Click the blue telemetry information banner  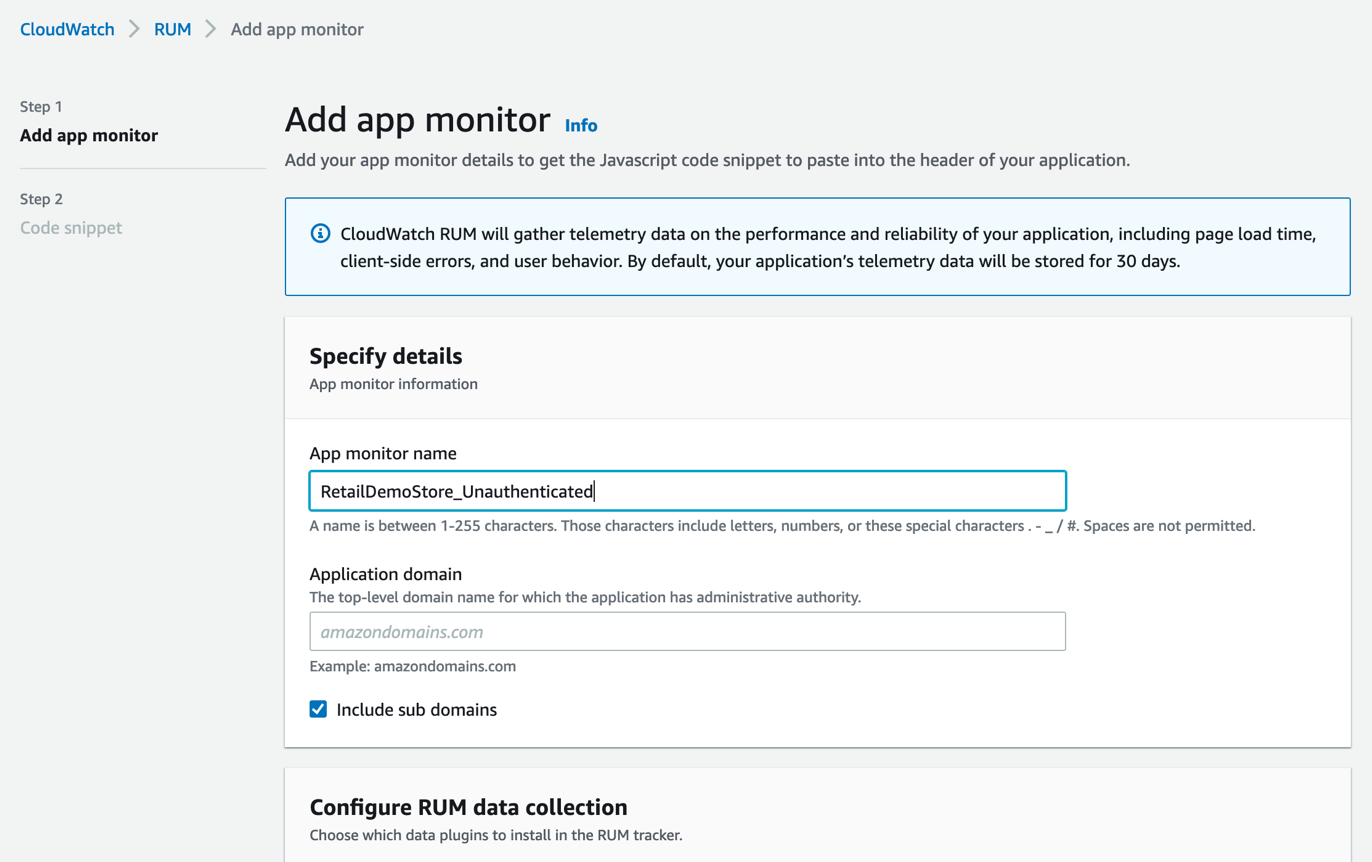pos(817,246)
